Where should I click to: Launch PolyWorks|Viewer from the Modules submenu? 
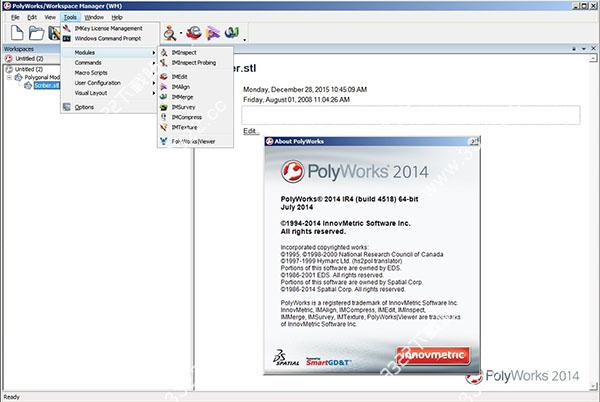coord(195,142)
